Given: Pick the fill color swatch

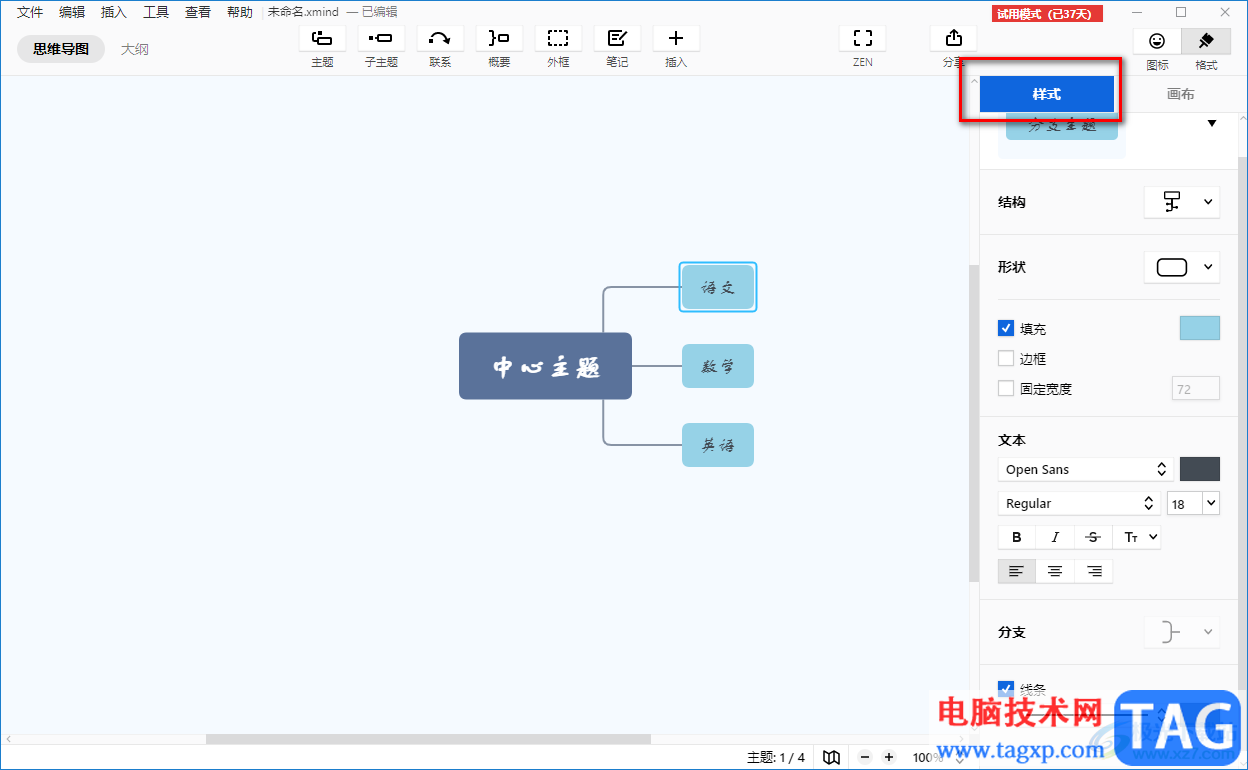Looking at the screenshot, I should click(1200, 328).
